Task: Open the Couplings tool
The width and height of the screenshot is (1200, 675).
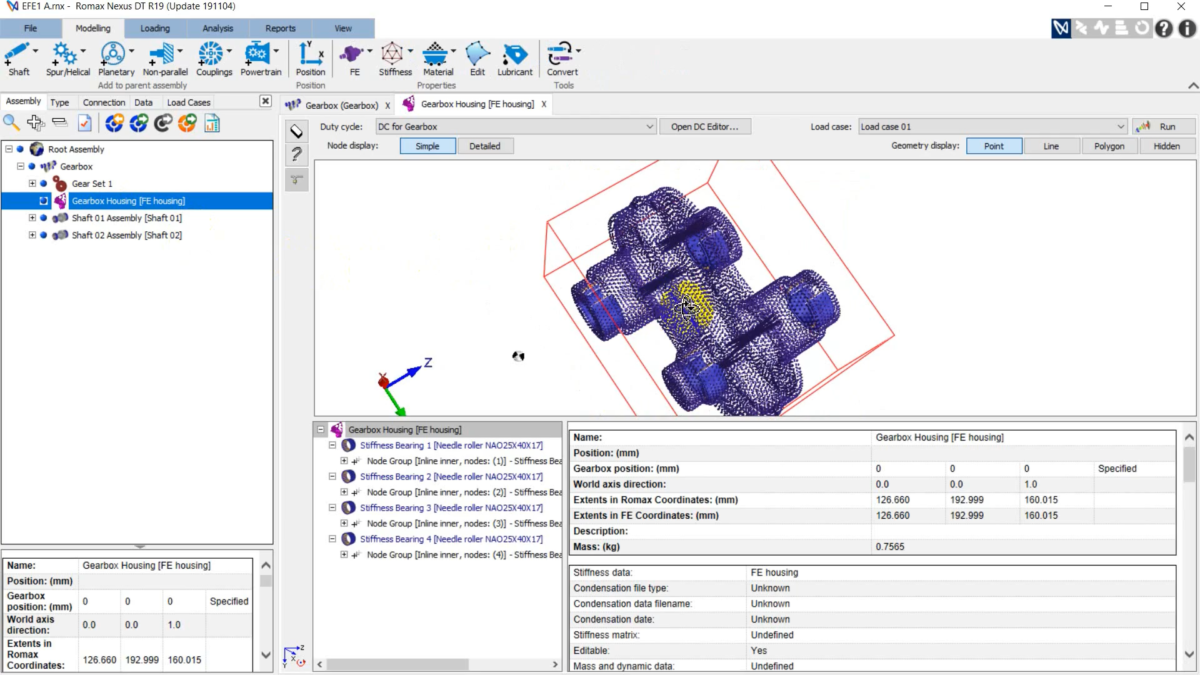Action: [x=213, y=58]
